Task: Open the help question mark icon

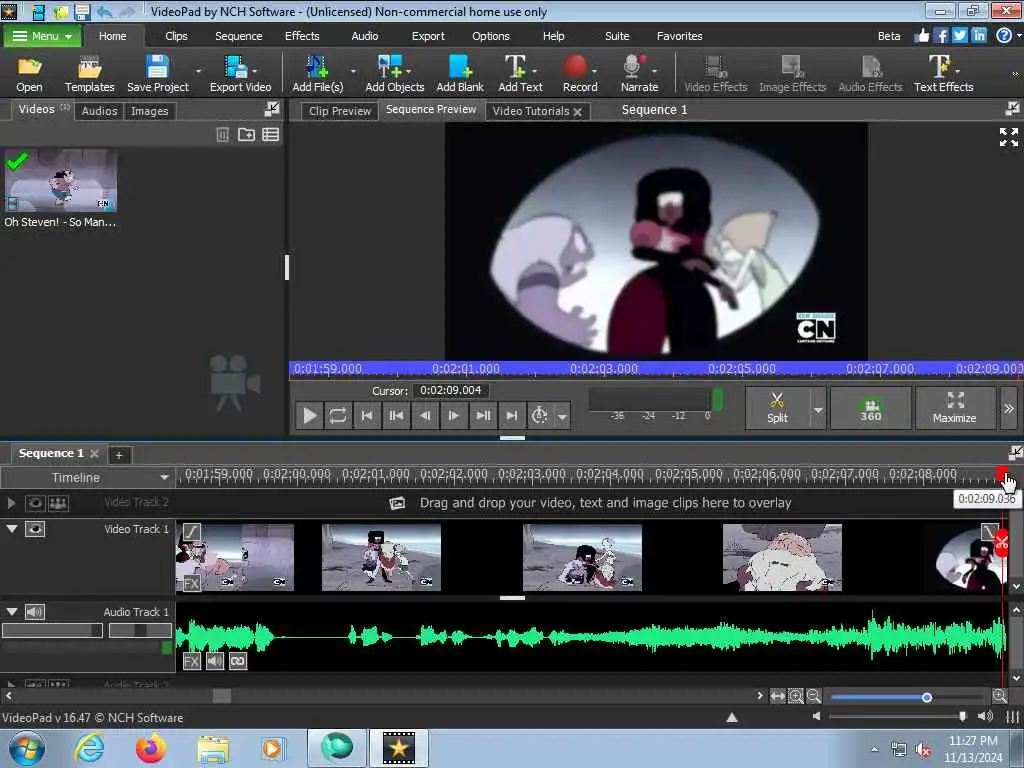Action: point(1004,35)
